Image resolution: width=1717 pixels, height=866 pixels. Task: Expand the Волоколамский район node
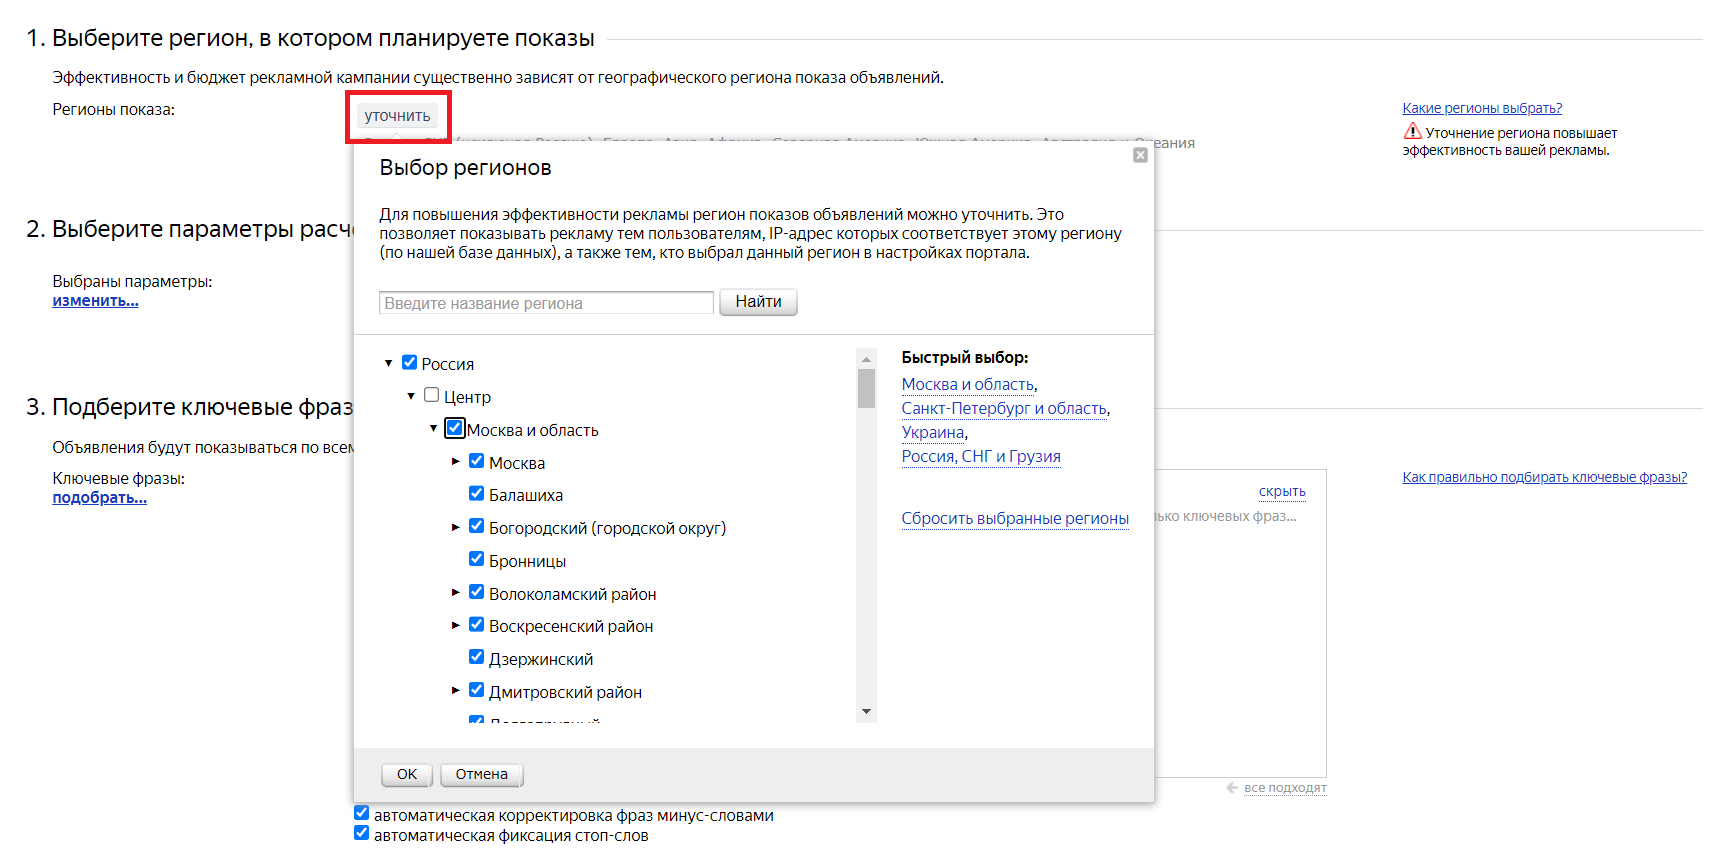pyautogui.click(x=456, y=593)
